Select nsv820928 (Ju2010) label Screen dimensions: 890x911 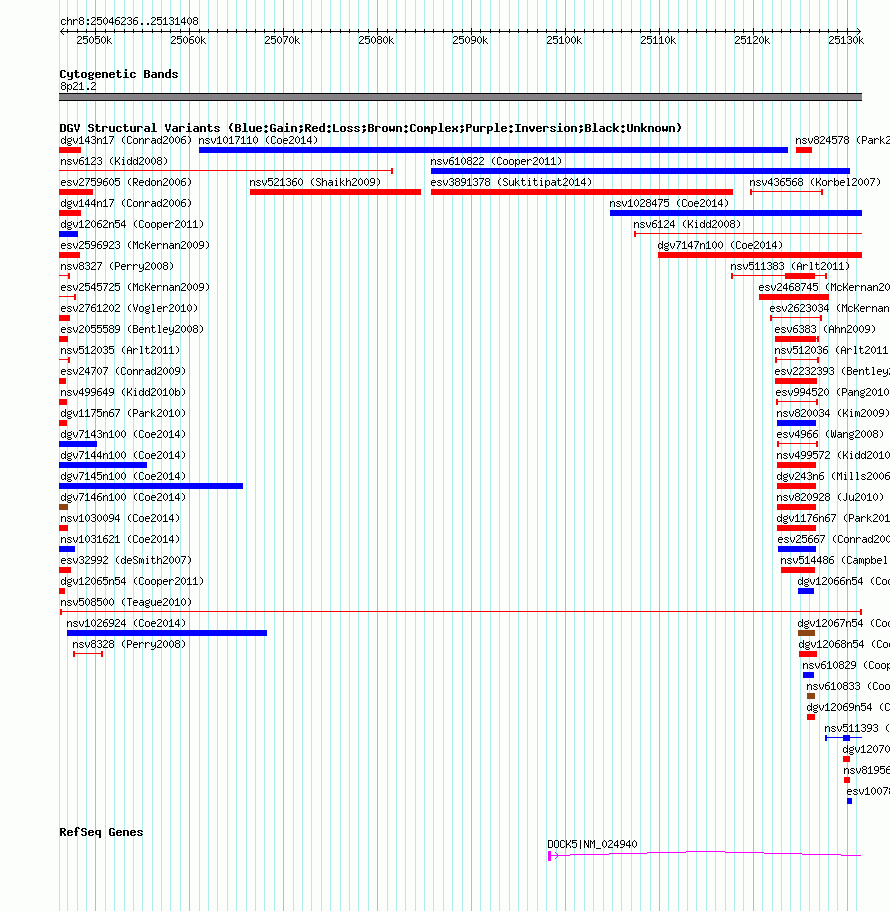click(830, 497)
